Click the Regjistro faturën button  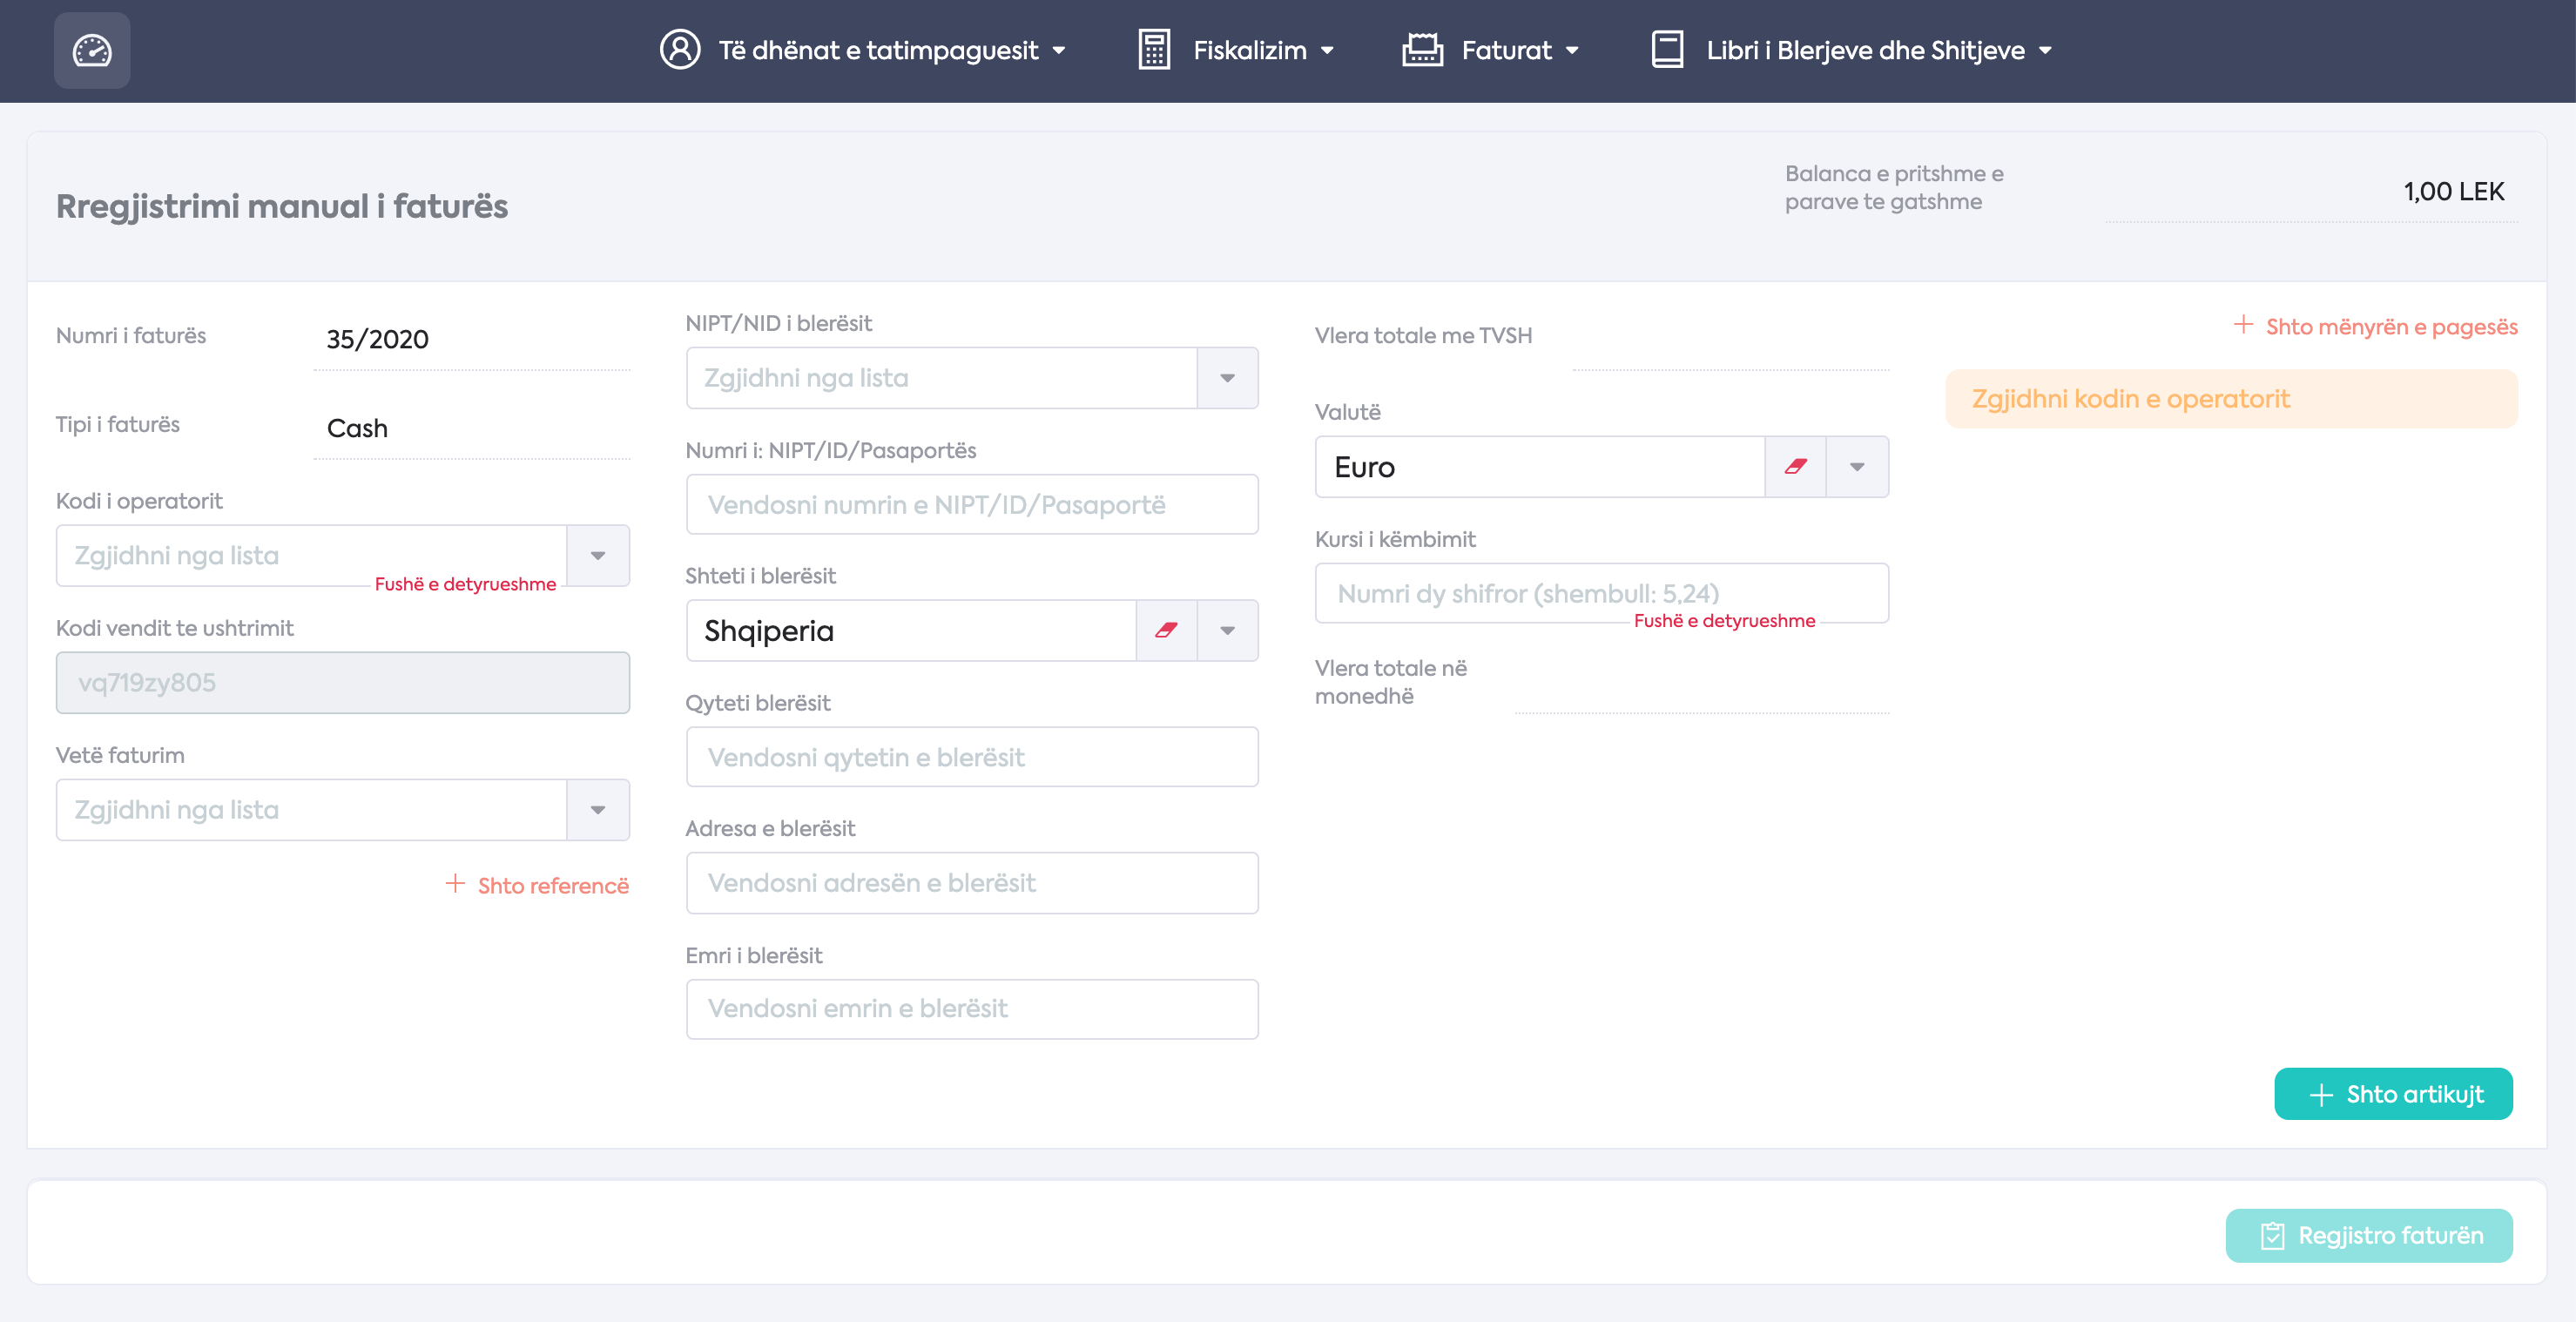pos(2369,1235)
